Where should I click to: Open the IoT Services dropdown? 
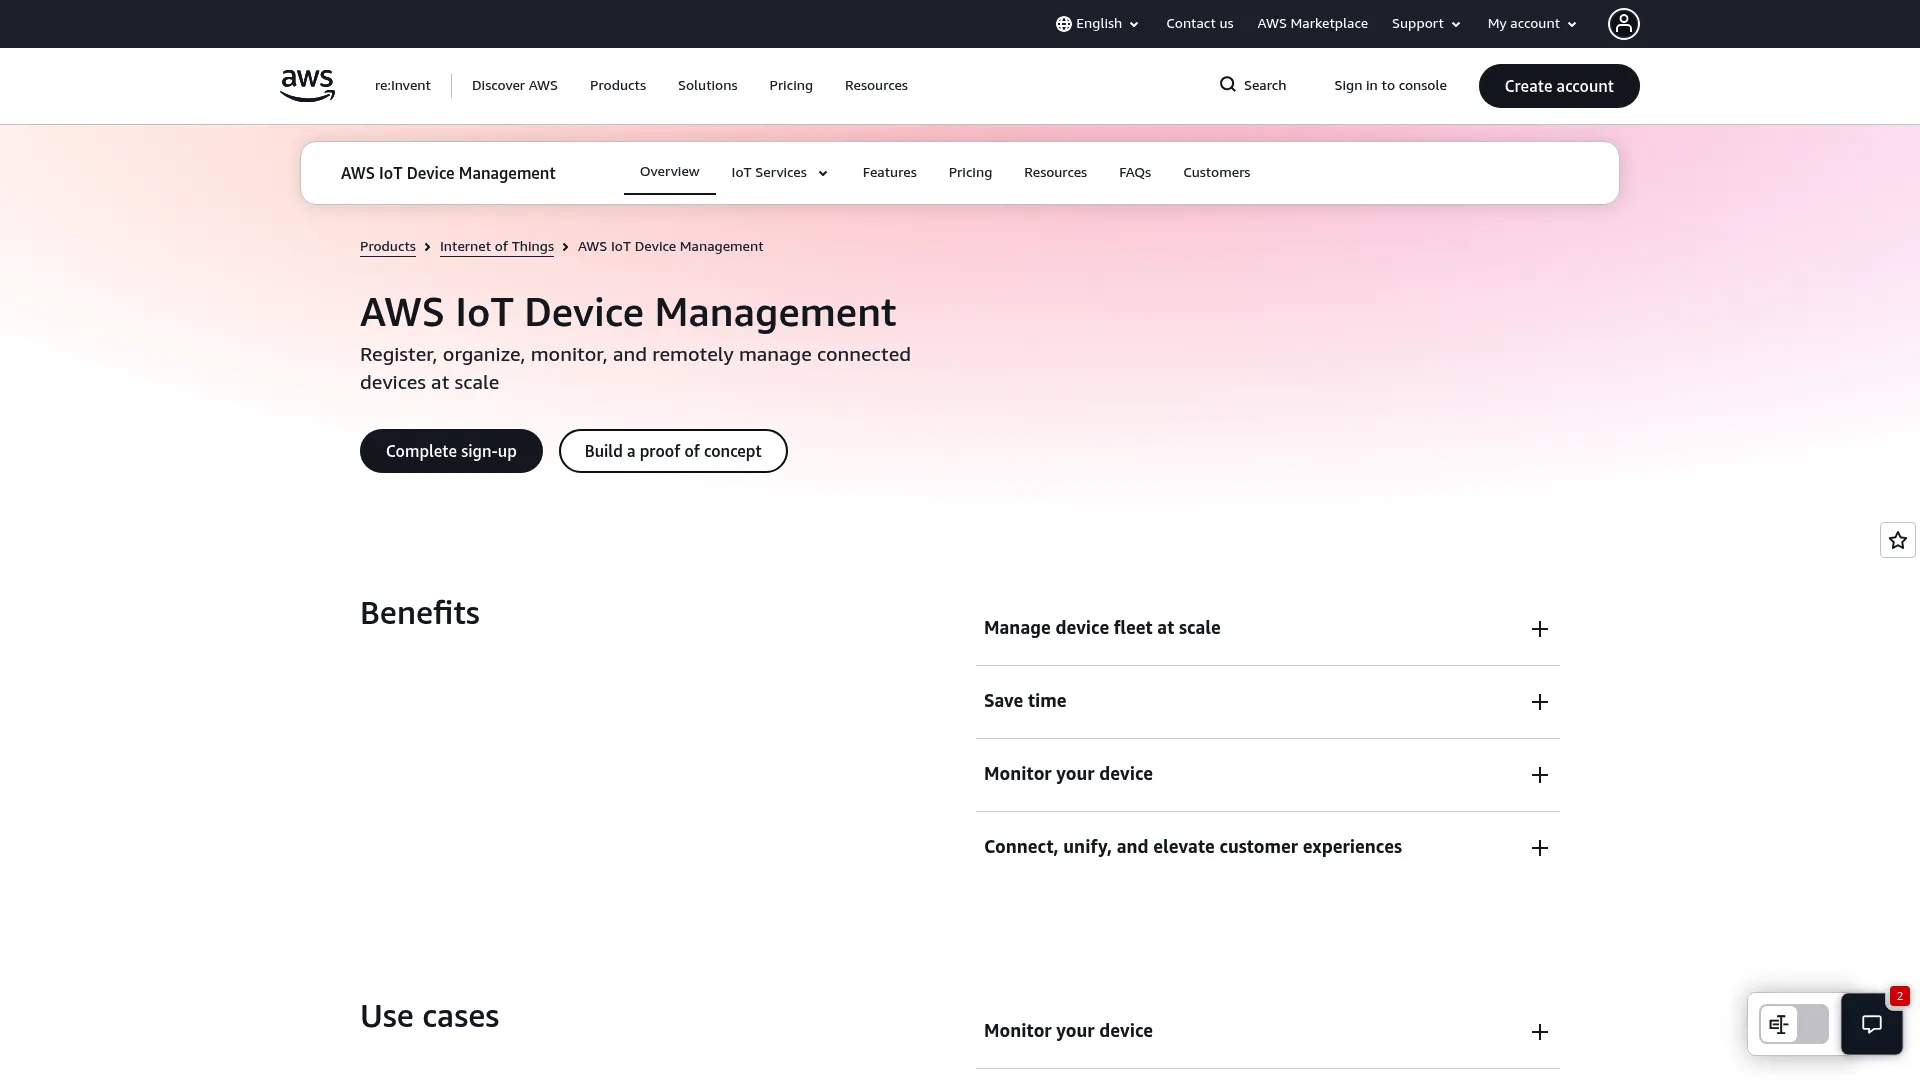[x=779, y=173]
